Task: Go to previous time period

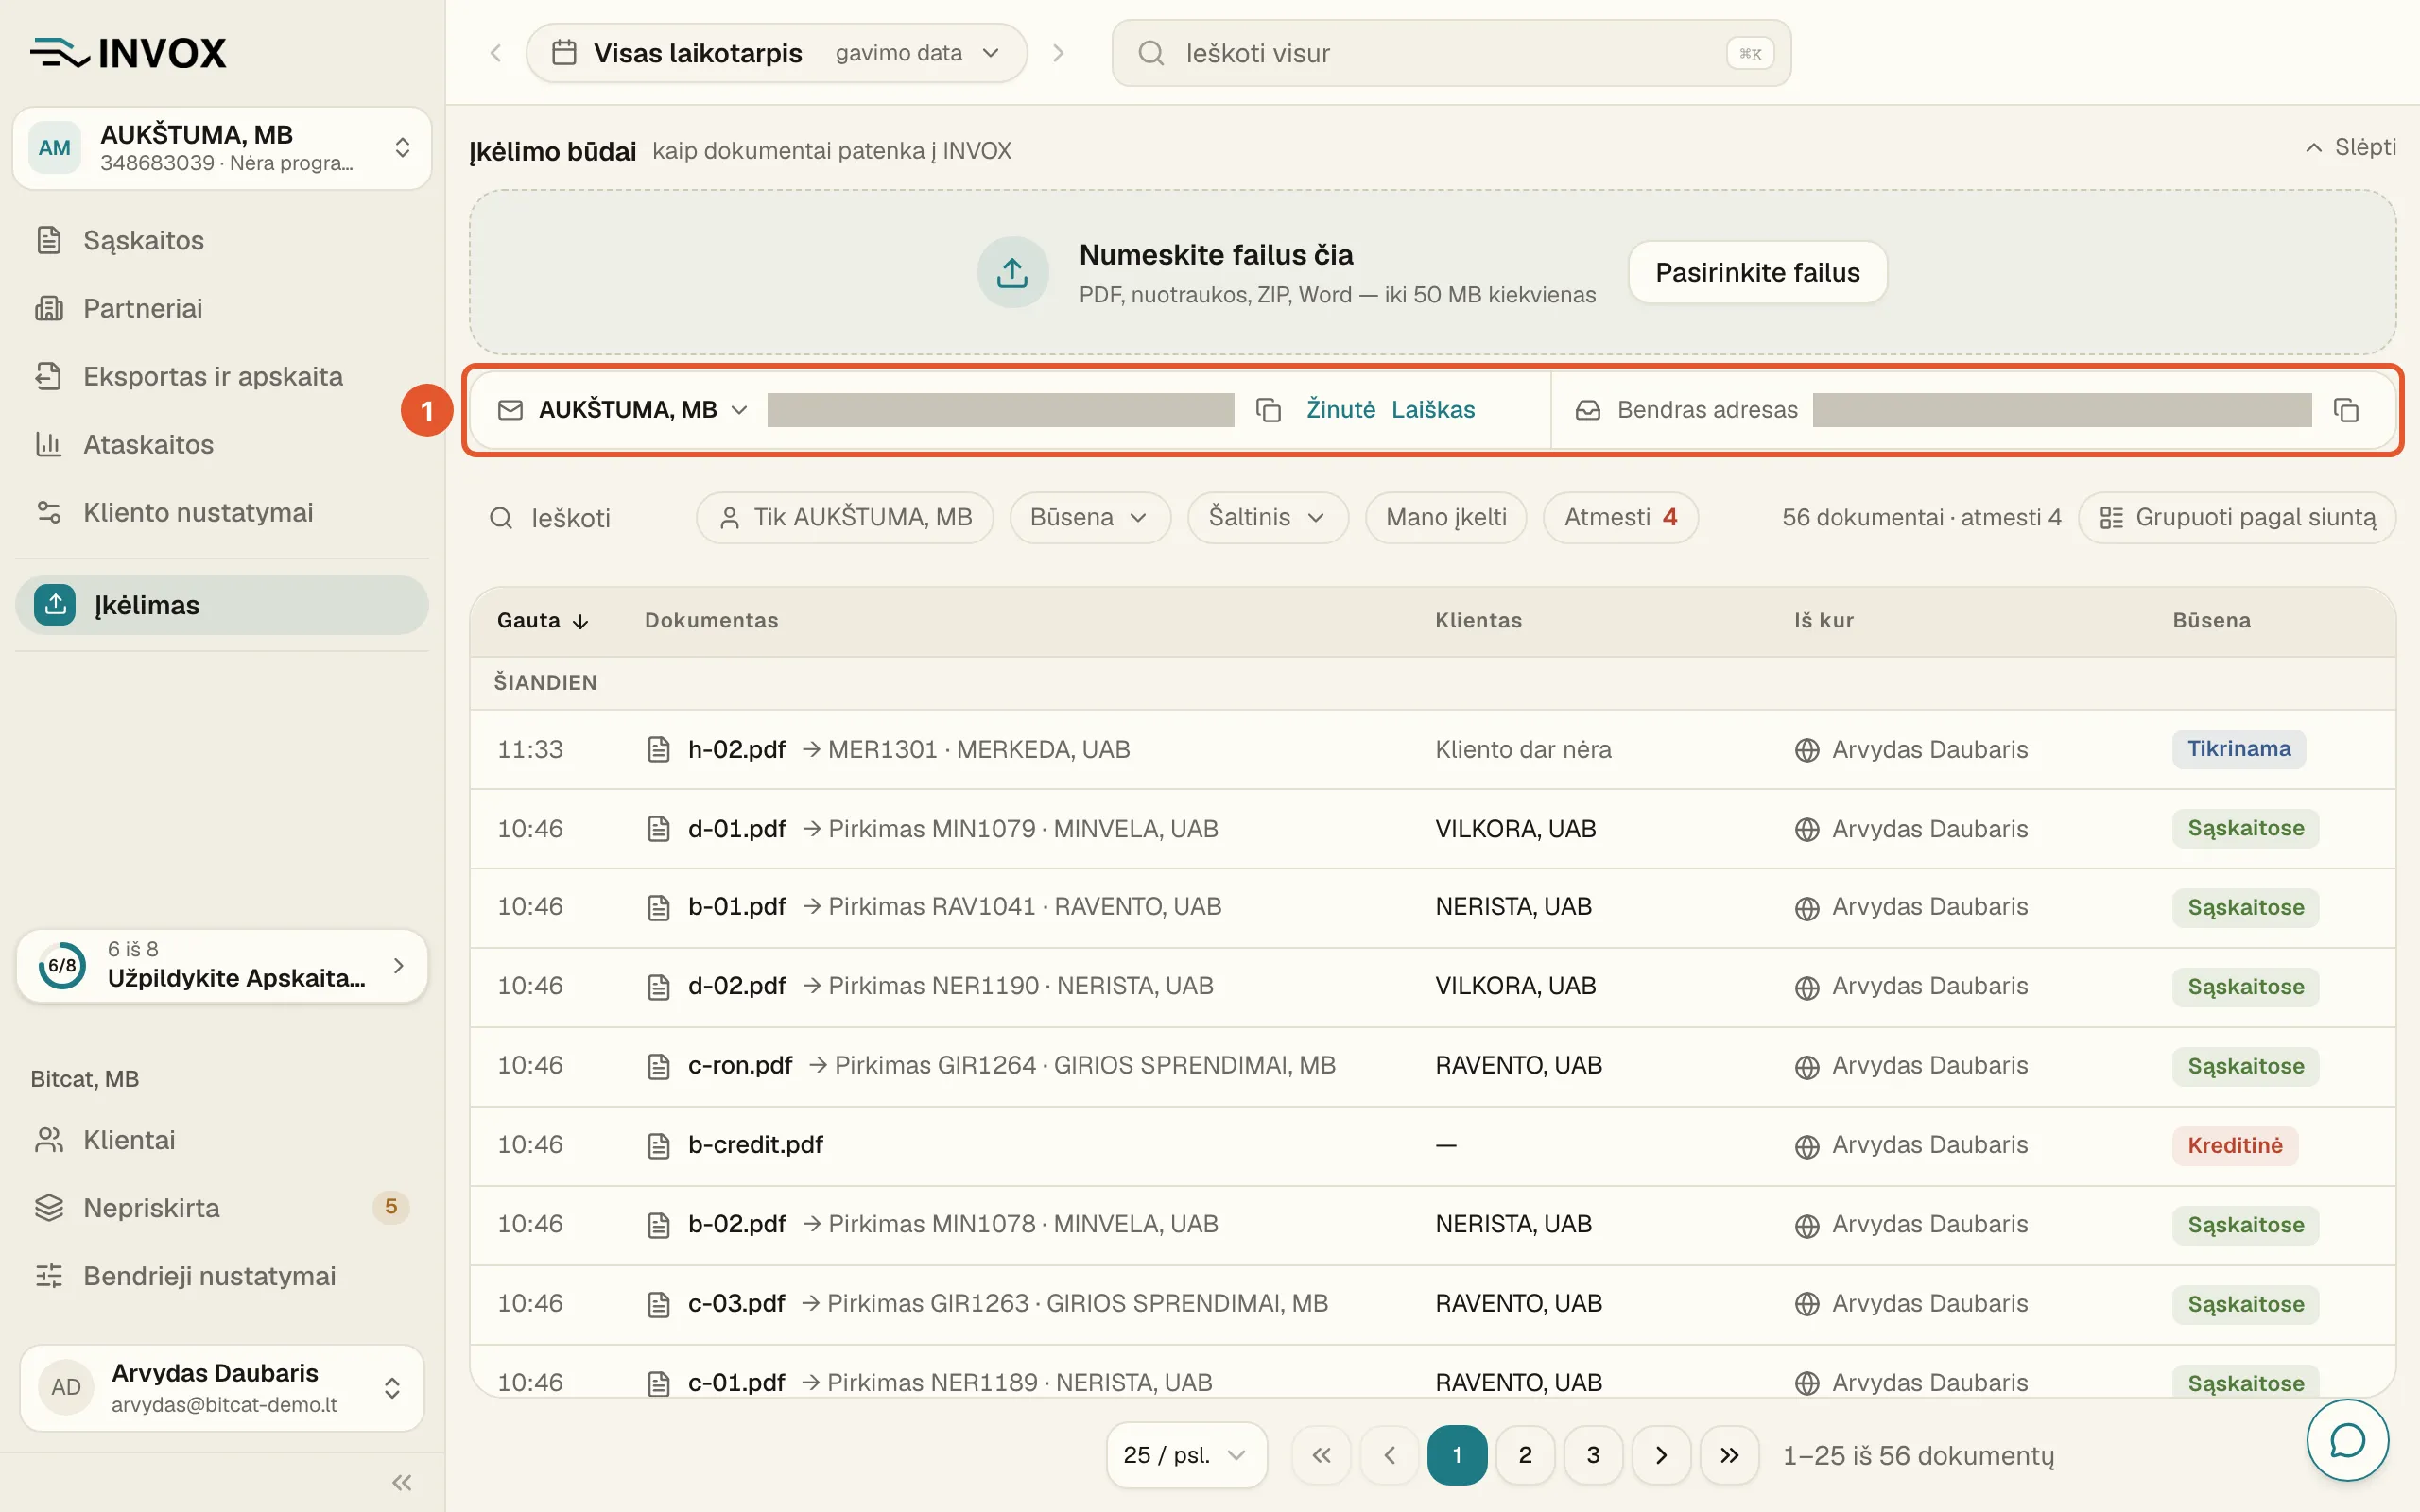Action: point(495,53)
